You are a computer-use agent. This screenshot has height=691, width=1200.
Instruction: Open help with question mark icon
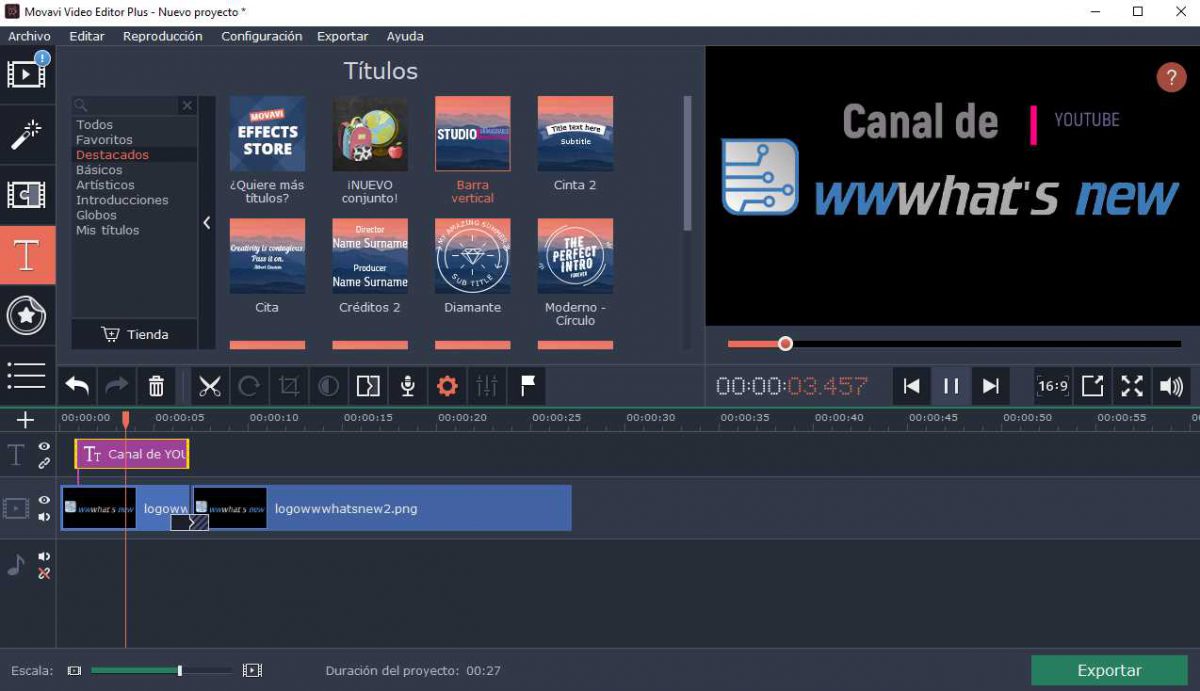click(1171, 77)
